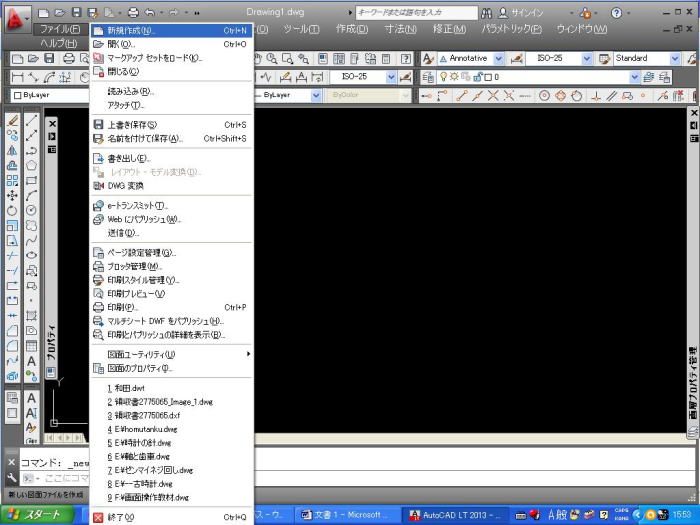
Task: Switch to Microsoft Word 文書 1 taskbar button
Action: [348, 515]
